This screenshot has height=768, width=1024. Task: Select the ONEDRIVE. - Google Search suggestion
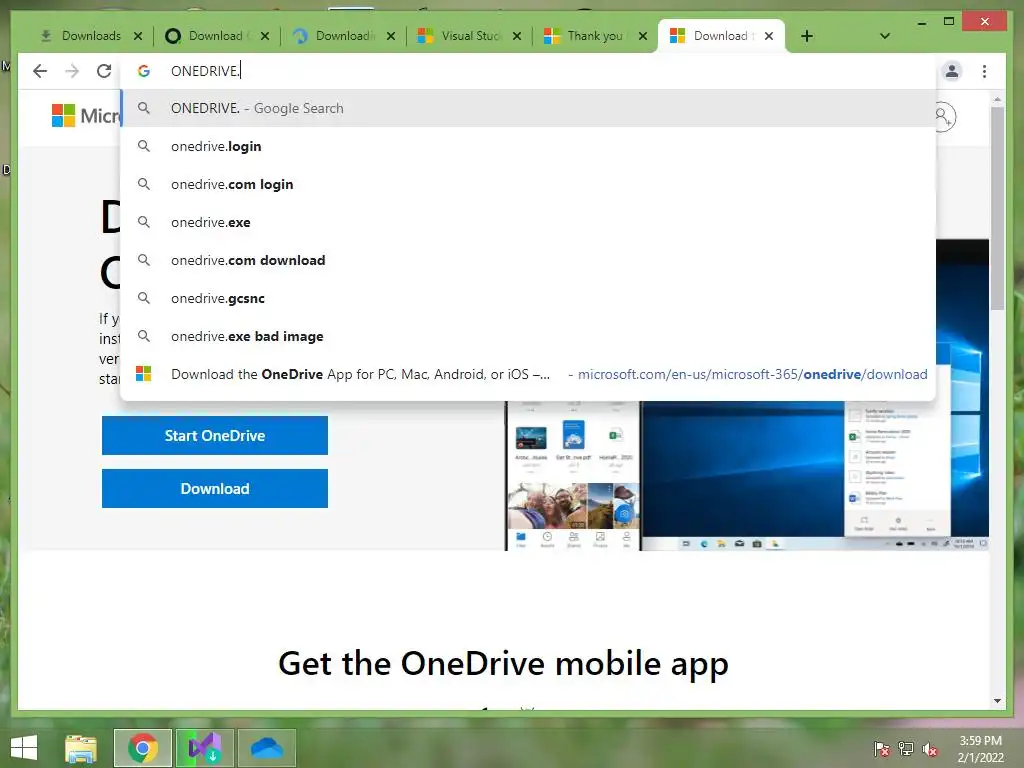click(x=528, y=108)
